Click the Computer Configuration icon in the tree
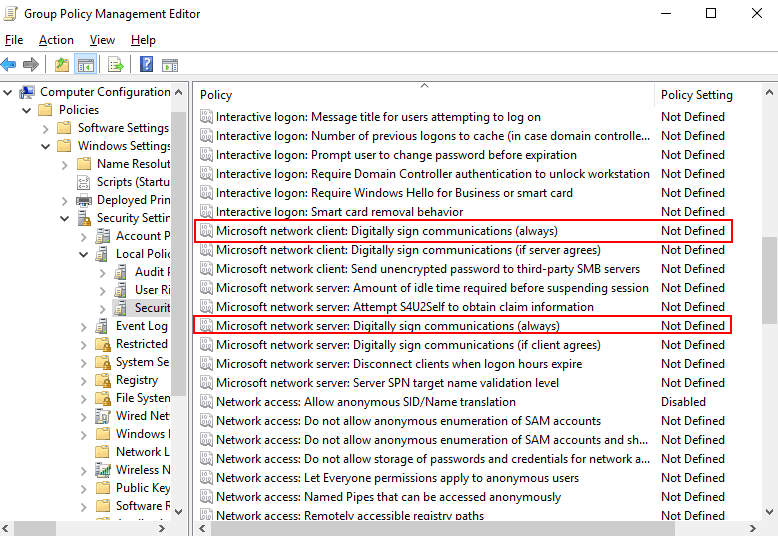Screen dimensions: 778x536 pyautogui.click(x=27, y=92)
